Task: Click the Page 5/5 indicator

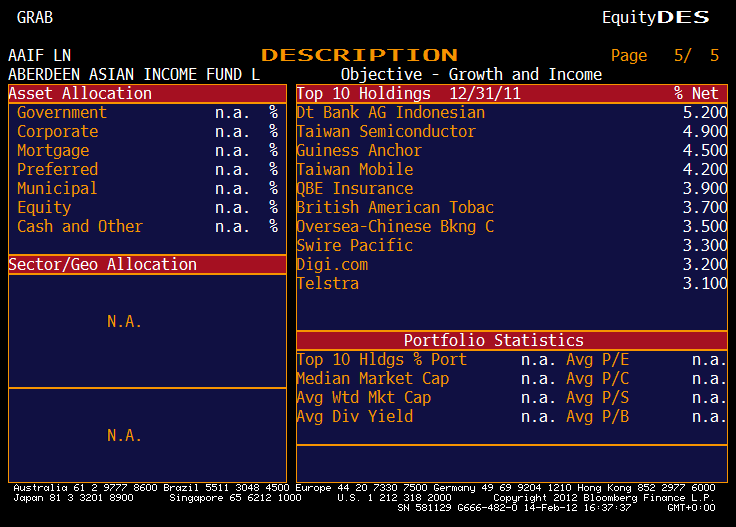Action: click(664, 56)
